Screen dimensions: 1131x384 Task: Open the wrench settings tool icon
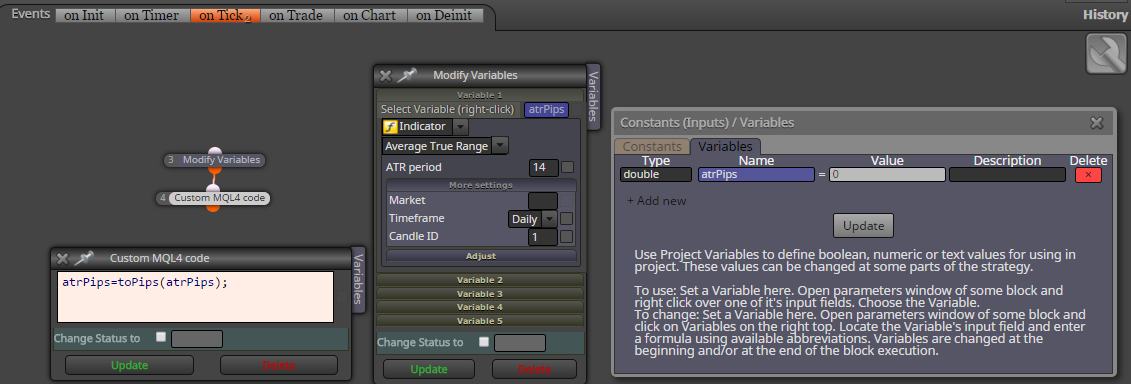pos(1106,54)
